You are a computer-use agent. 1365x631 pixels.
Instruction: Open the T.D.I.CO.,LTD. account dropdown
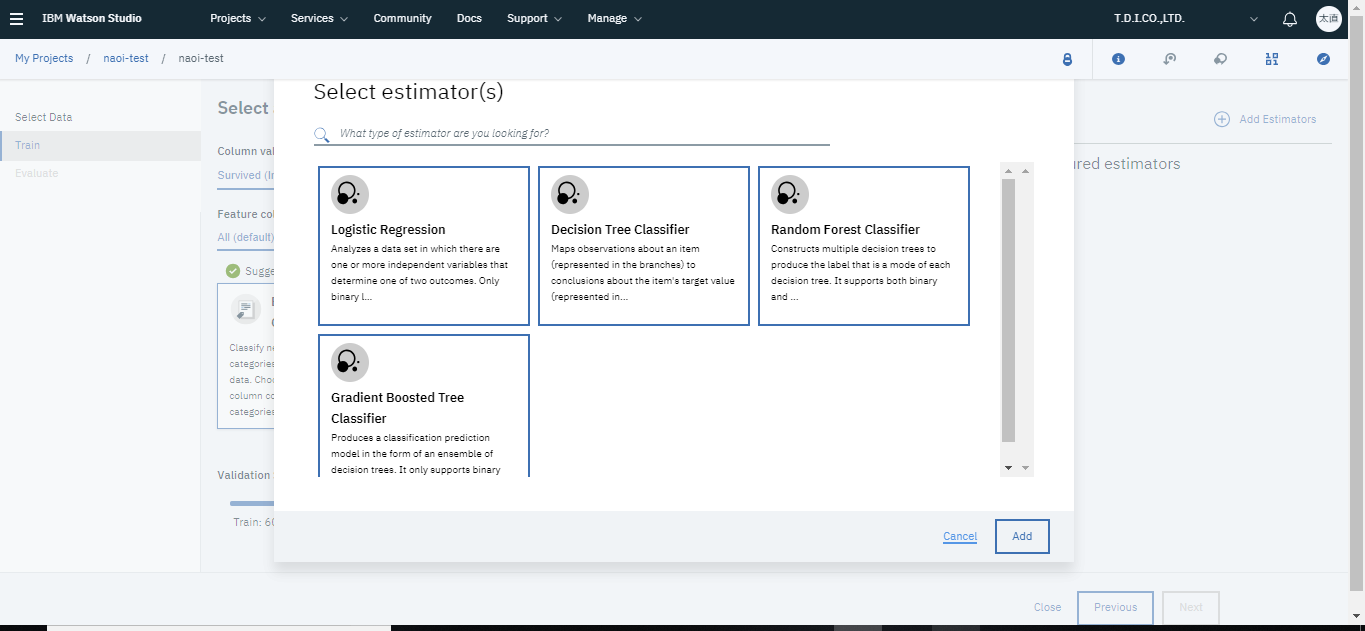click(x=1185, y=19)
